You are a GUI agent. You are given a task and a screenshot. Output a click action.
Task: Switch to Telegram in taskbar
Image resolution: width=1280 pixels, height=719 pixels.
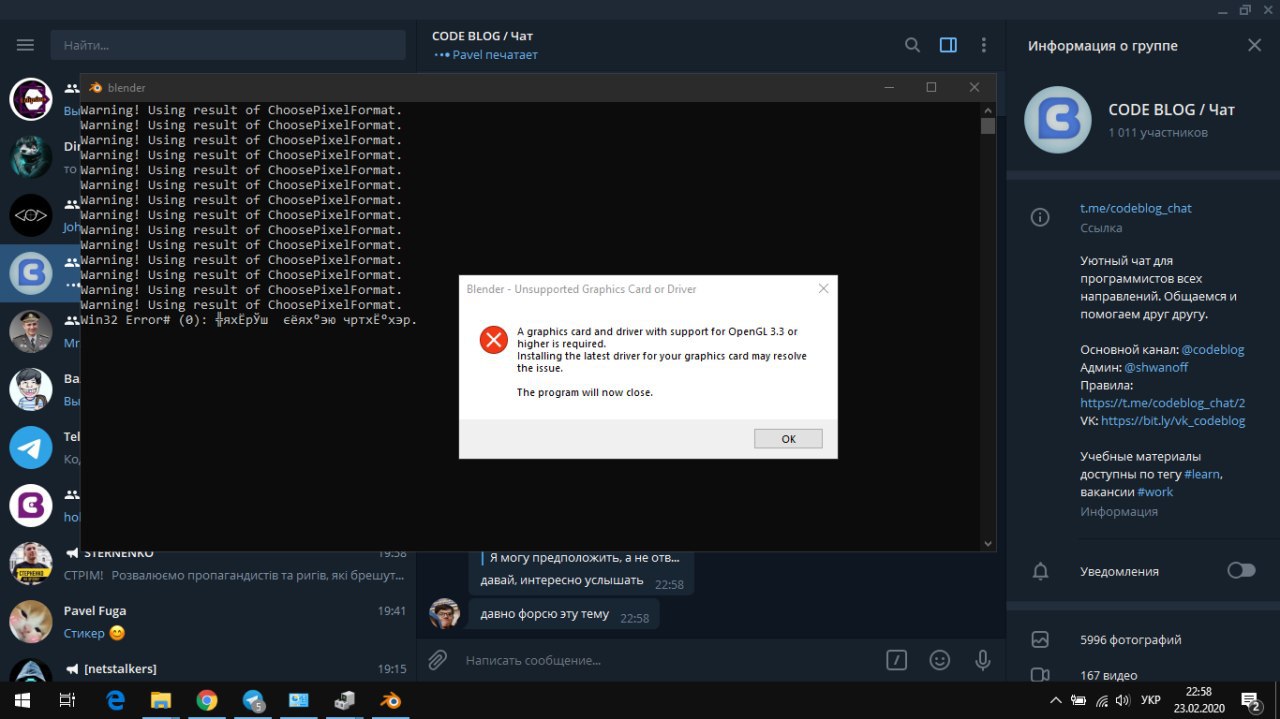[x=253, y=700]
